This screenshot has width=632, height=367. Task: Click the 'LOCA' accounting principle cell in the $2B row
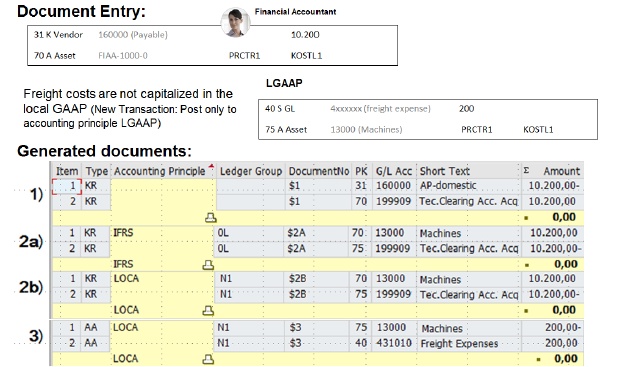[x=126, y=279]
